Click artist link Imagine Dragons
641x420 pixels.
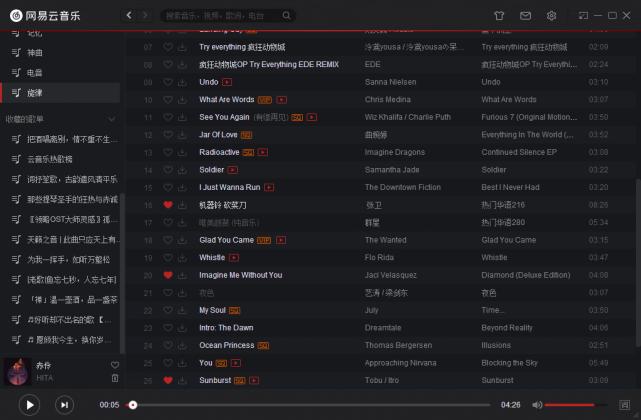tap(395, 152)
